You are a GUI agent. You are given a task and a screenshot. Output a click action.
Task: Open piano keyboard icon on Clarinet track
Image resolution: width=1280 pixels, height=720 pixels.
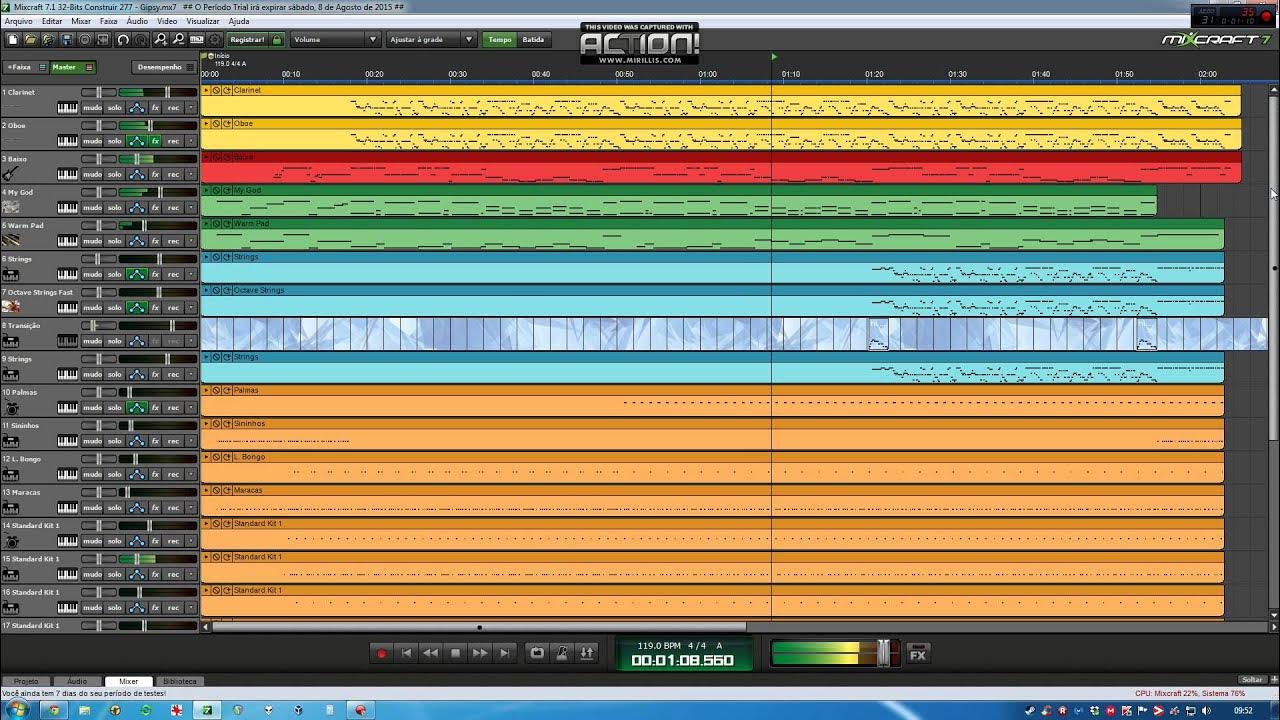(68, 107)
